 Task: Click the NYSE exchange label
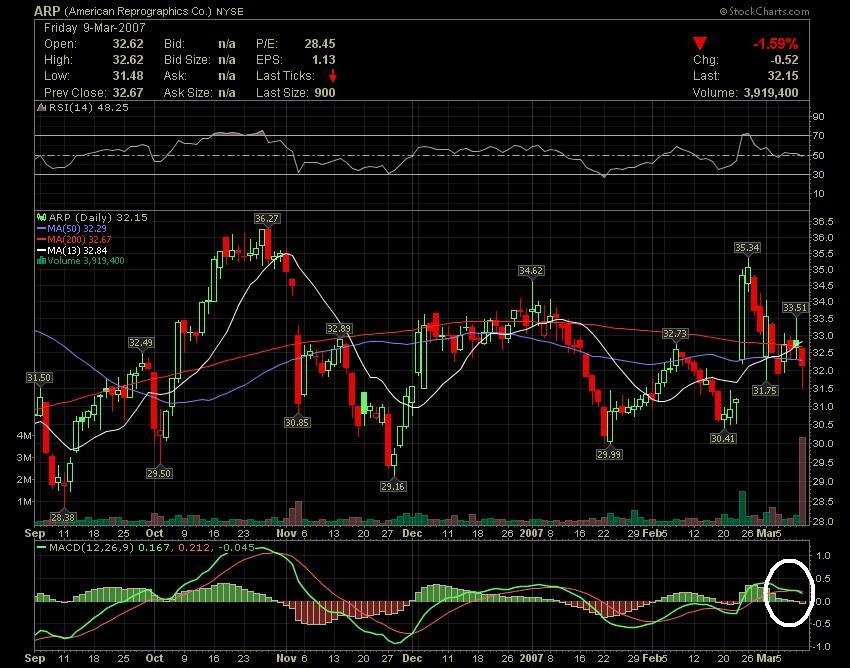tap(230, 11)
